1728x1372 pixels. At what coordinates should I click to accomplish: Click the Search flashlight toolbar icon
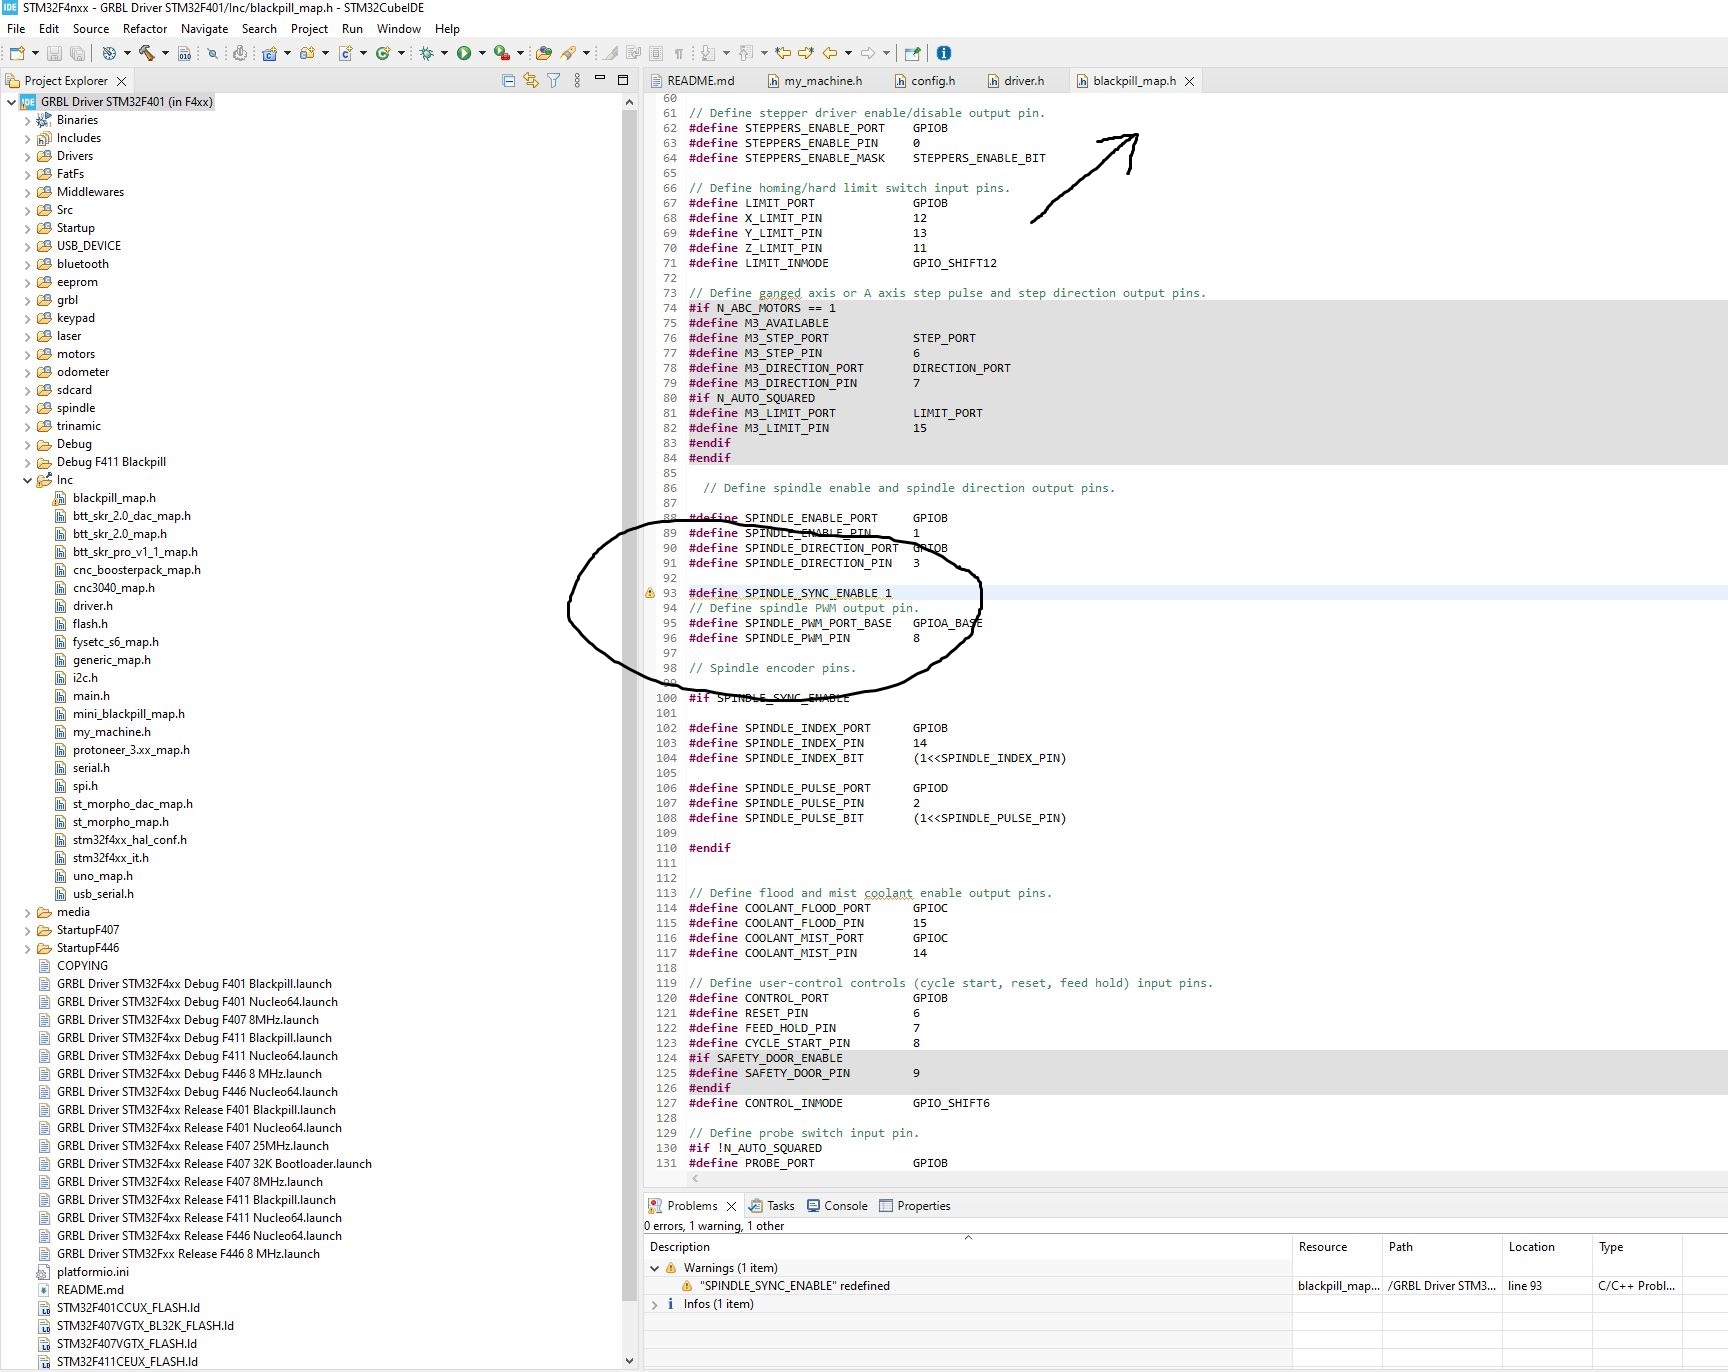point(568,53)
